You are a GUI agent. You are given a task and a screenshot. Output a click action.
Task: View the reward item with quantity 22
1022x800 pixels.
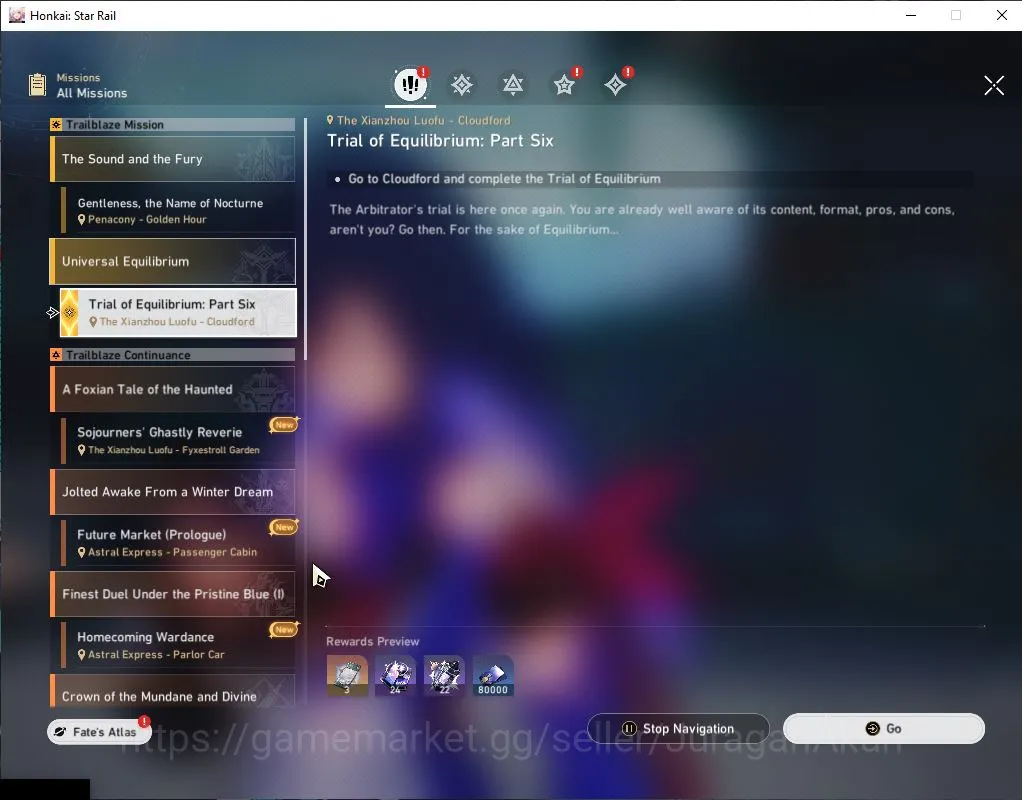(445, 675)
